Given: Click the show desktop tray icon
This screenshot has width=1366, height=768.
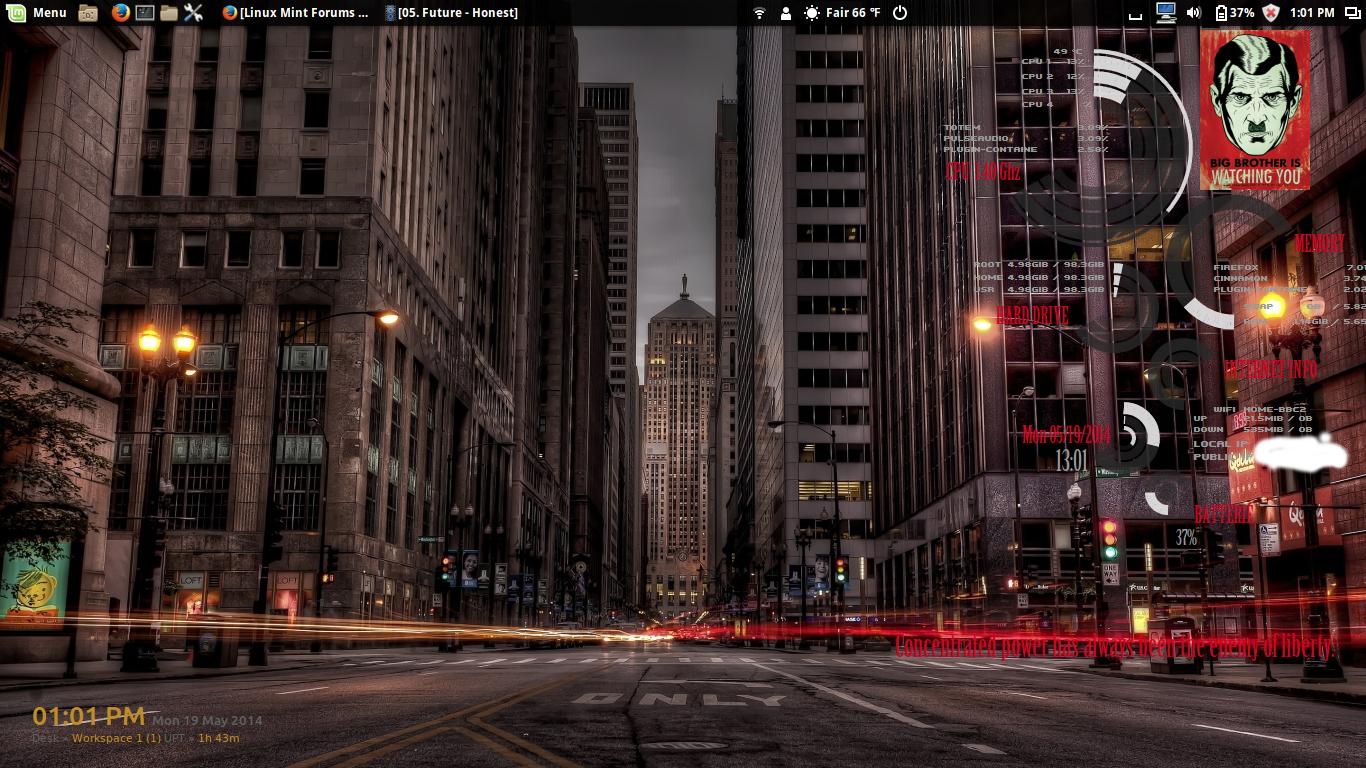Looking at the screenshot, I should [x=1135, y=15].
